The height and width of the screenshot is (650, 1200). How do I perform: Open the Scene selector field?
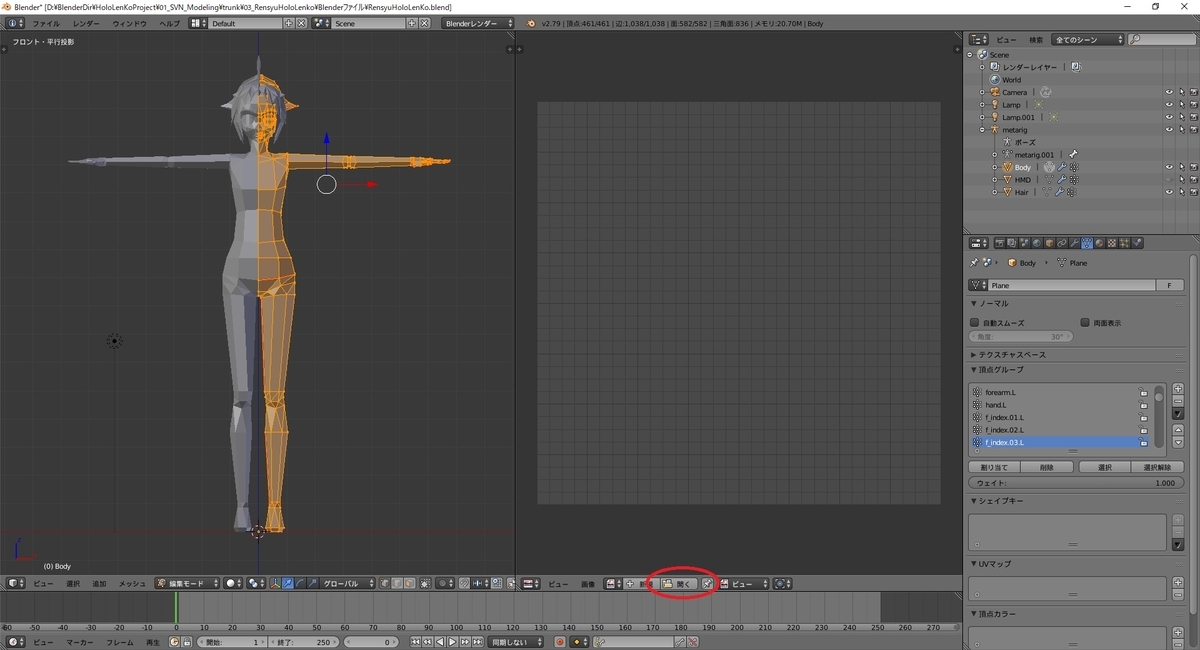tap(370, 22)
